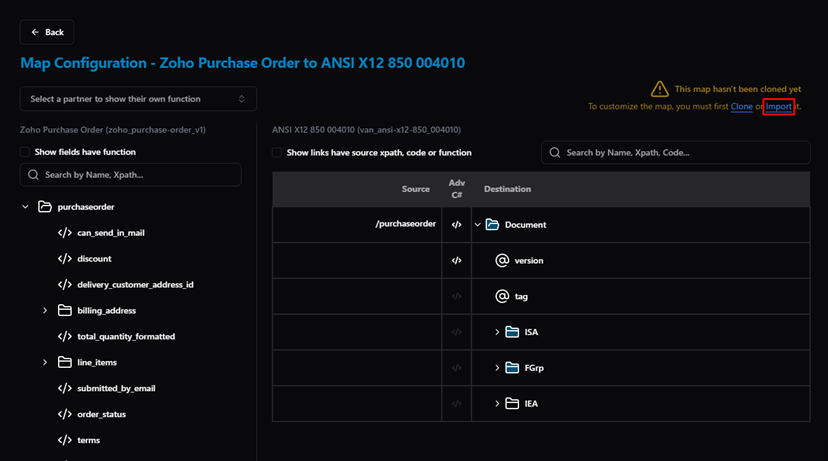Click the attribute icon beside version
The width and height of the screenshot is (828, 461).
pos(502,260)
